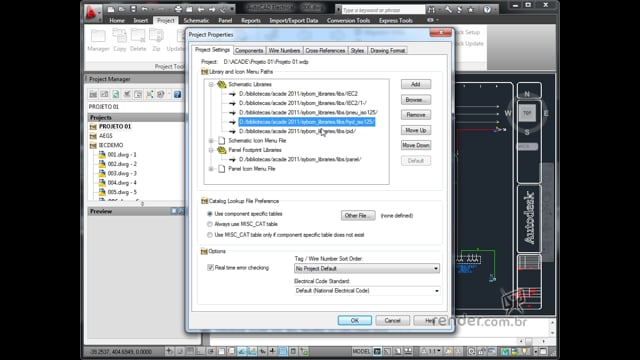Viewport: 640px width, 360px height.
Task: Open the Electrical Code Standard dropdown
Action: (x=367, y=291)
